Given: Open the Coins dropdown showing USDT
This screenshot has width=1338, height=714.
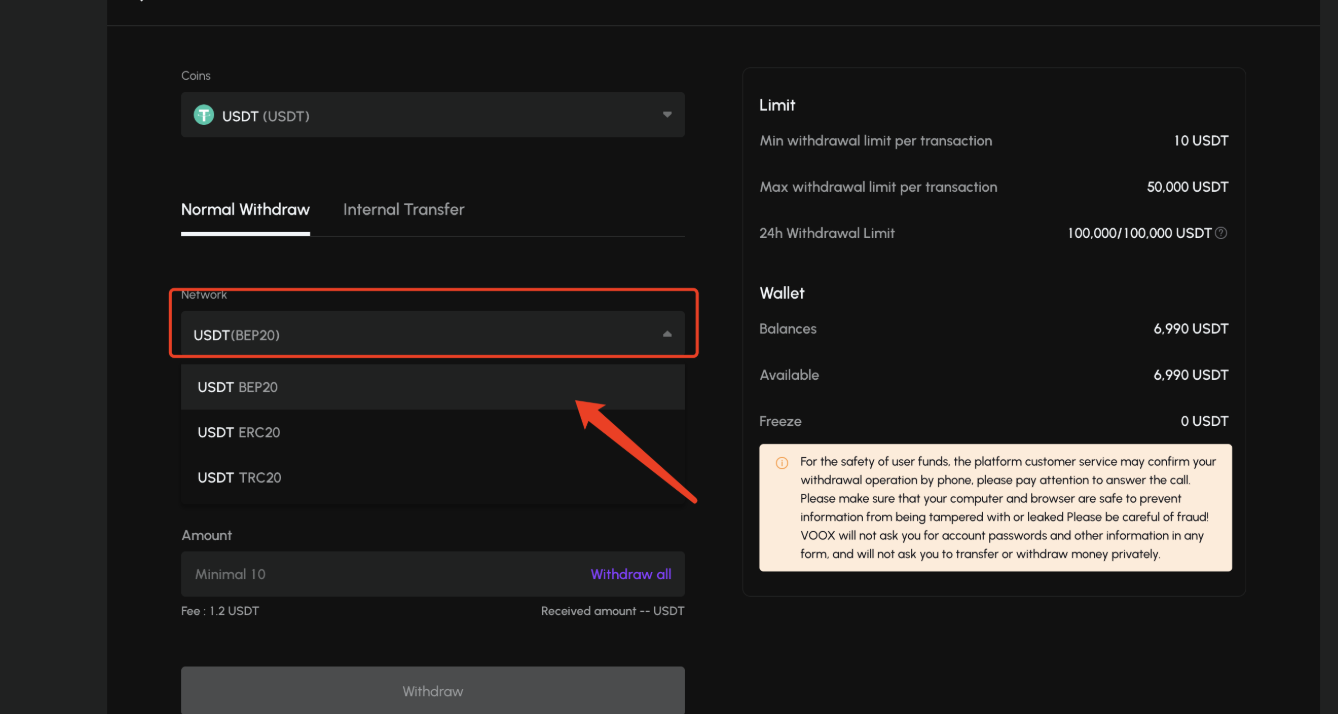Looking at the screenshot, I should coord(433,115).
